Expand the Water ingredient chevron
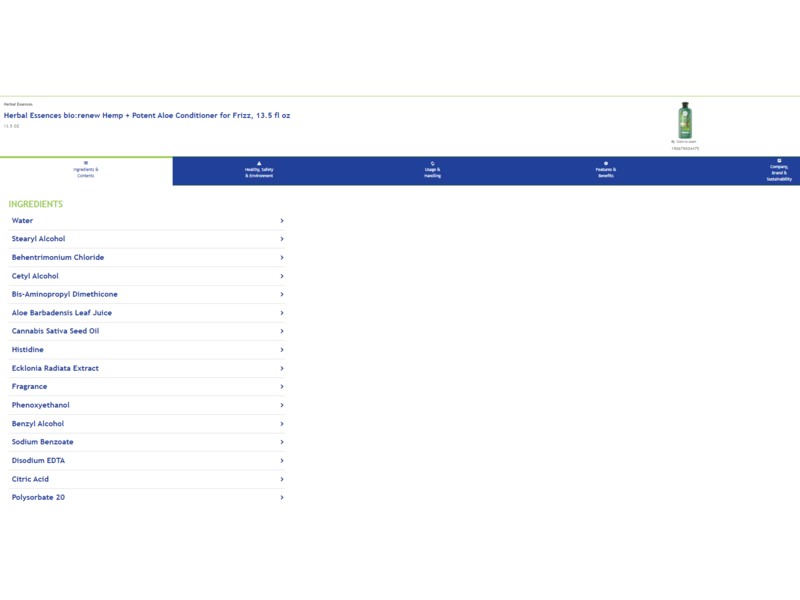Image resolution: width=800 pixels, height=600 pixels. [282, 221]
